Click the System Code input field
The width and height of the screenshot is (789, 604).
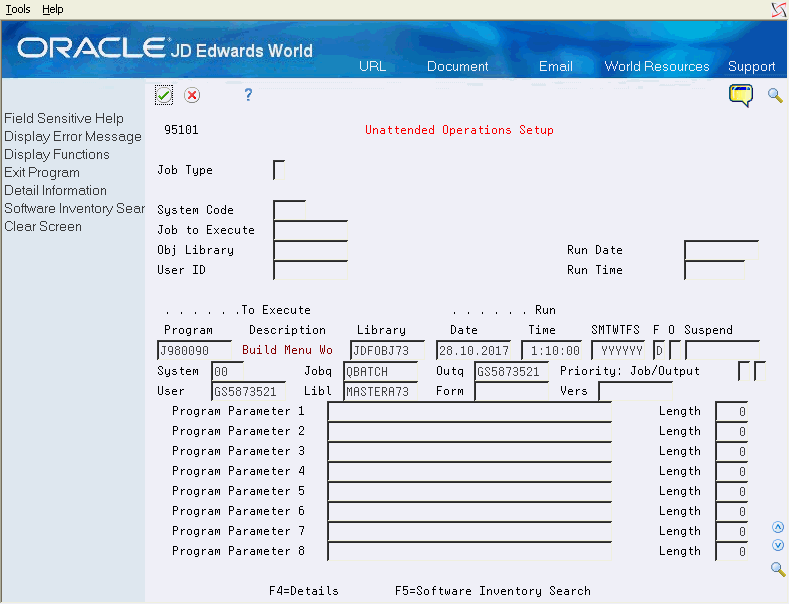tap(289, 210)
